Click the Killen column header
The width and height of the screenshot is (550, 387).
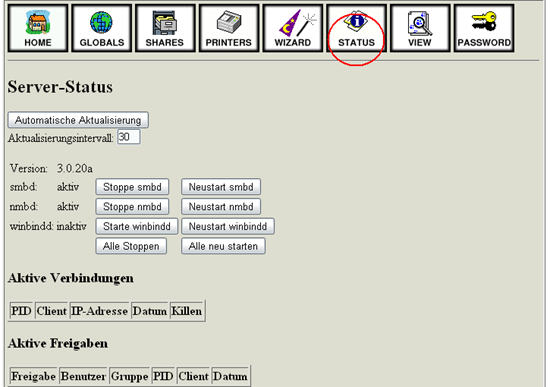click(x=186, y=311)
